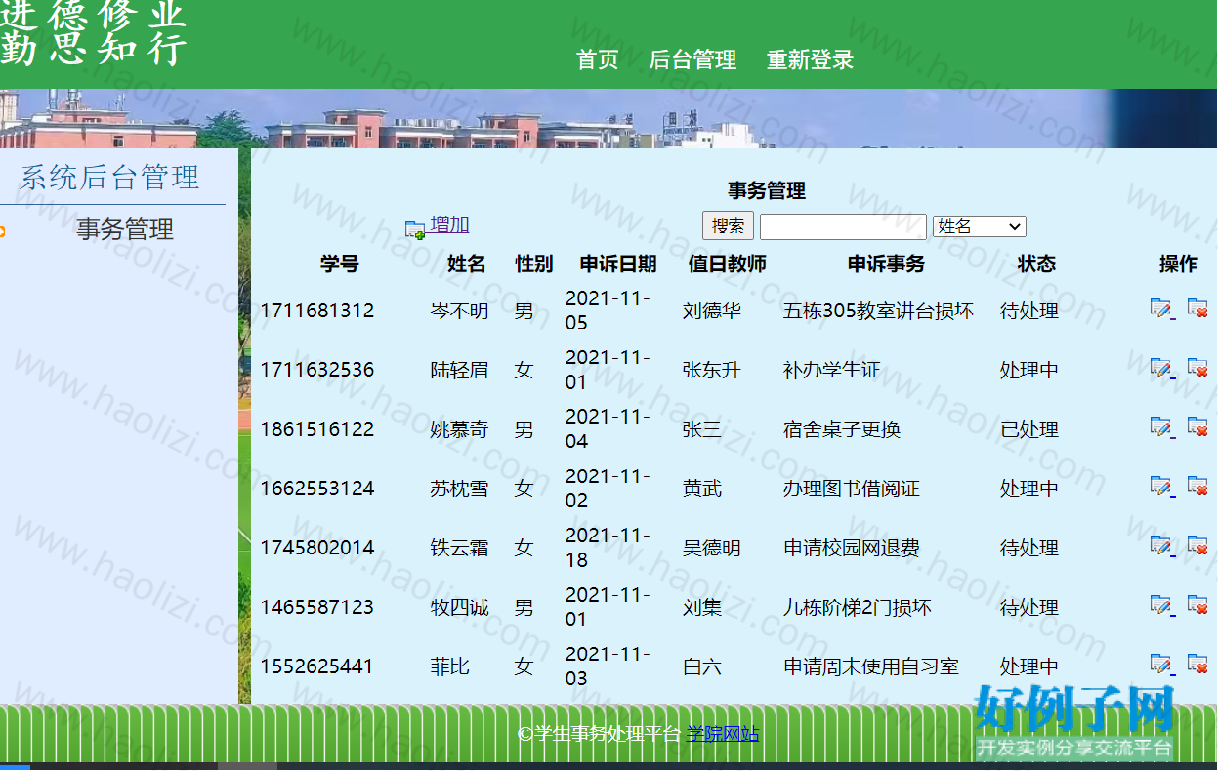Delete the record for 陆轻眉
Screen dimensions: 1218x771
[x=1197, y=368]
